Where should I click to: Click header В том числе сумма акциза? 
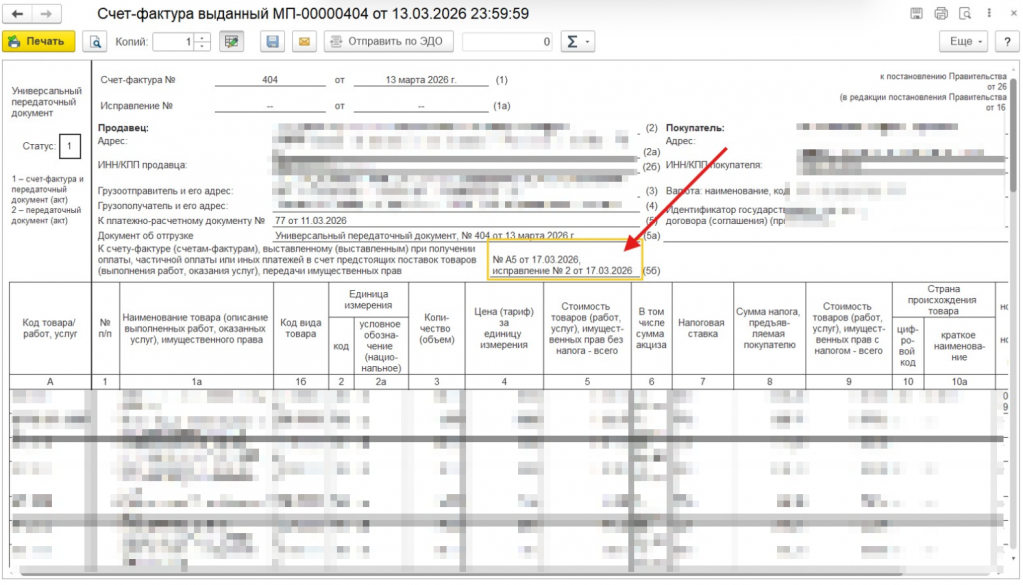coord(651,328)
